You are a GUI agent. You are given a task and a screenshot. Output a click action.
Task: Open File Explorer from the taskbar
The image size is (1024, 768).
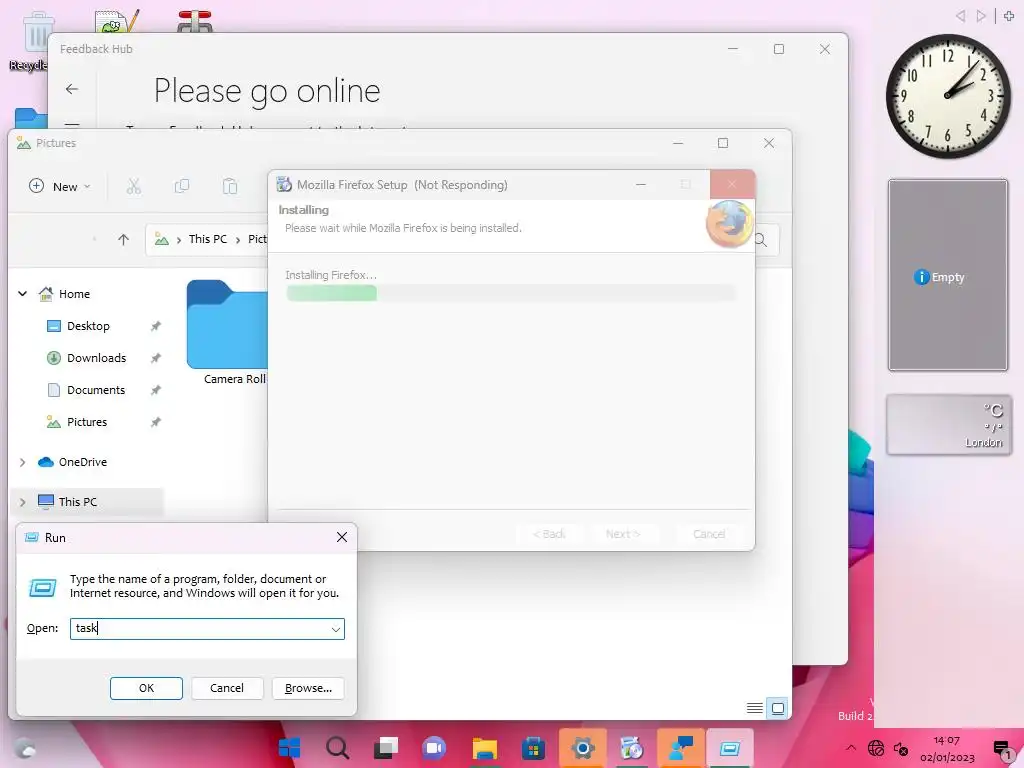tap(485, 748)
